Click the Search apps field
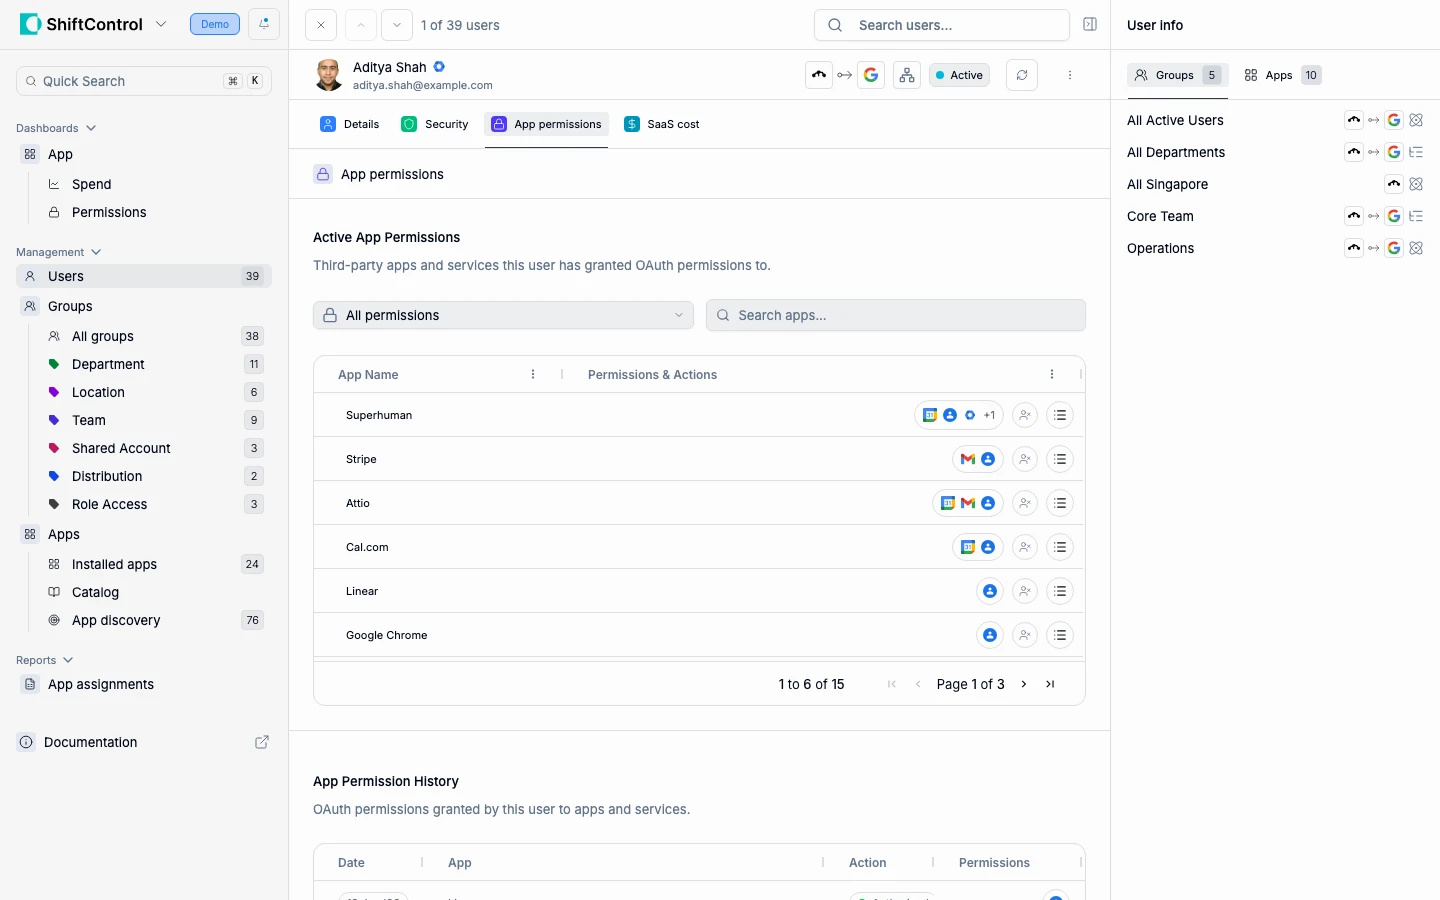The width and height of the screenshot is (1440, 900). pyautogui.click(x=896, y=315)
